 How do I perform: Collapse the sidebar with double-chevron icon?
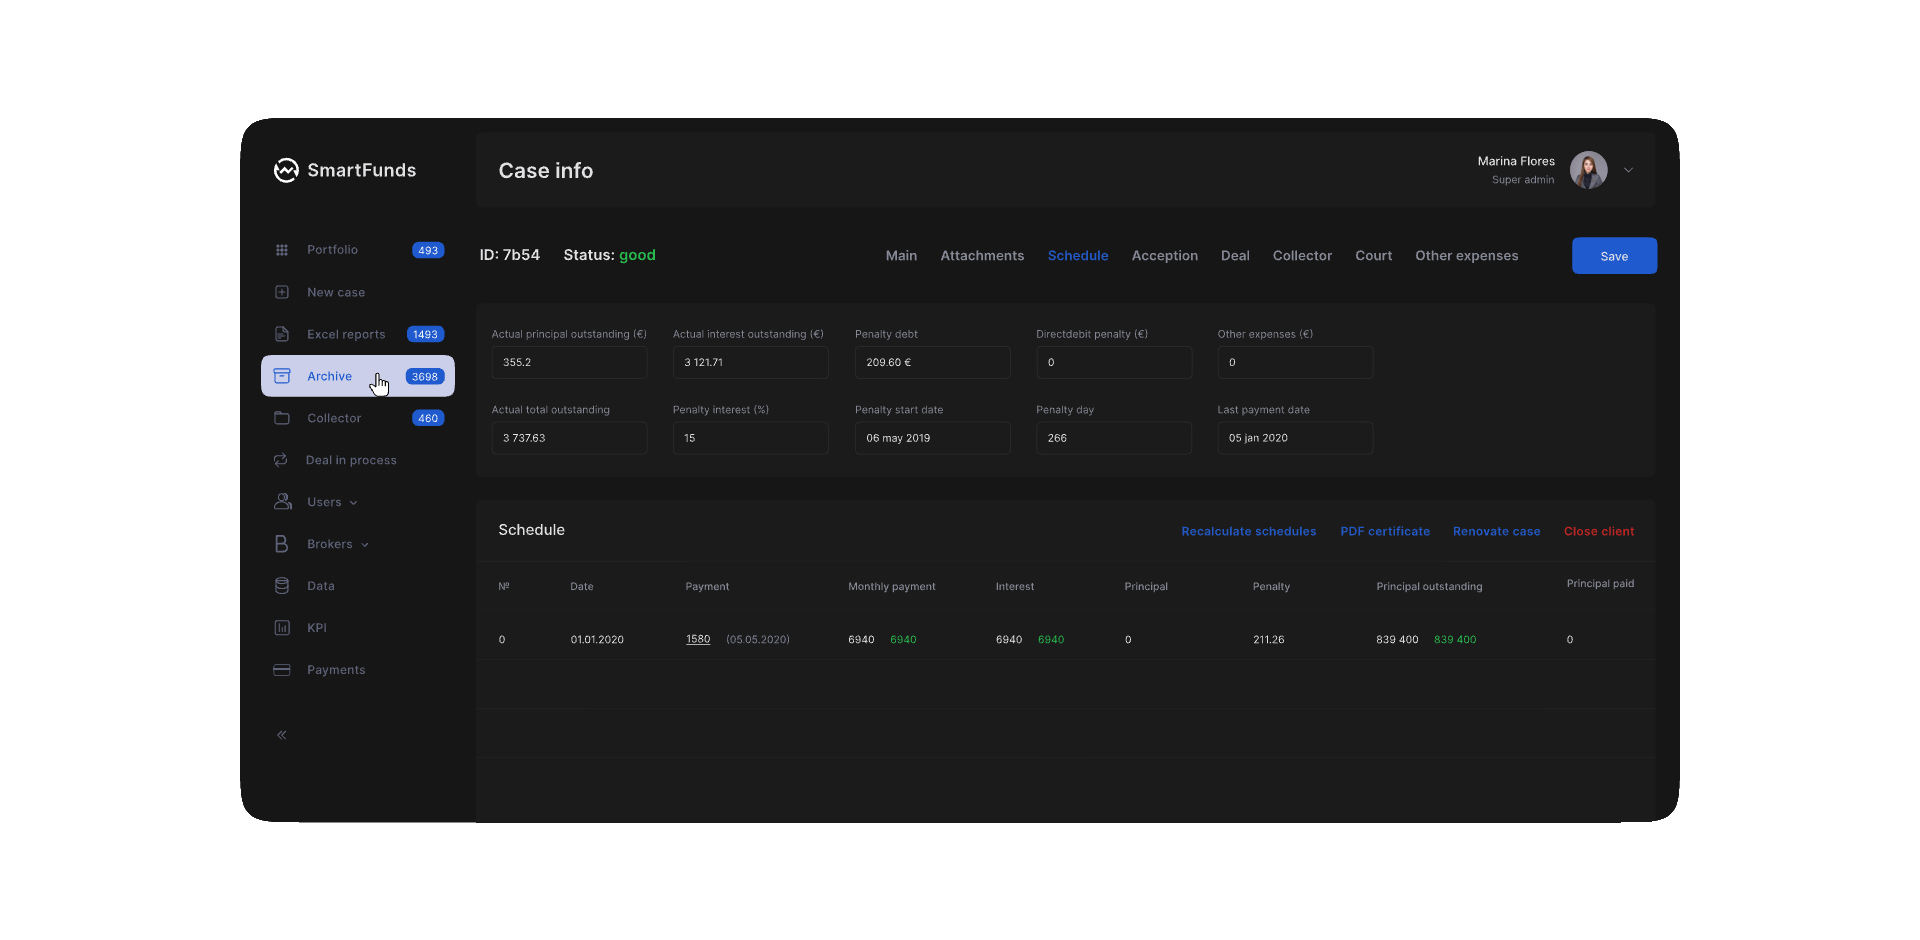pyautogui.click(x=282, y=735)
